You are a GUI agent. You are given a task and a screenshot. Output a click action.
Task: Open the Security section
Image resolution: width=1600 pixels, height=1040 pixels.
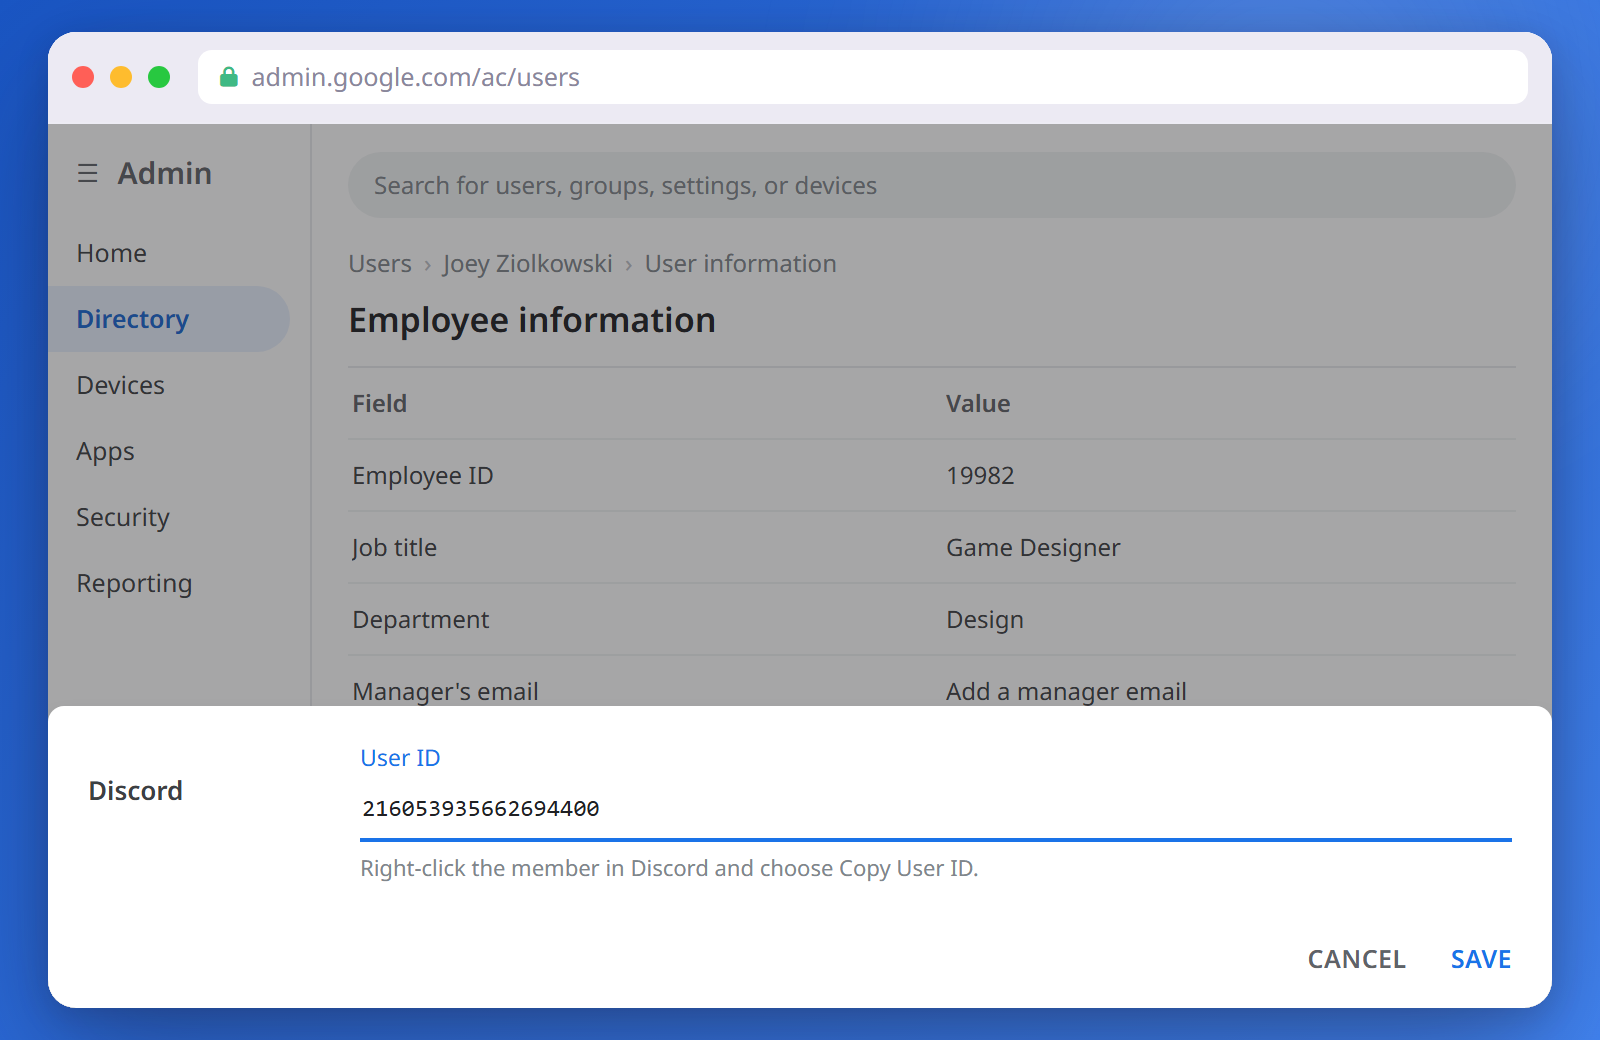coord(123,517)
